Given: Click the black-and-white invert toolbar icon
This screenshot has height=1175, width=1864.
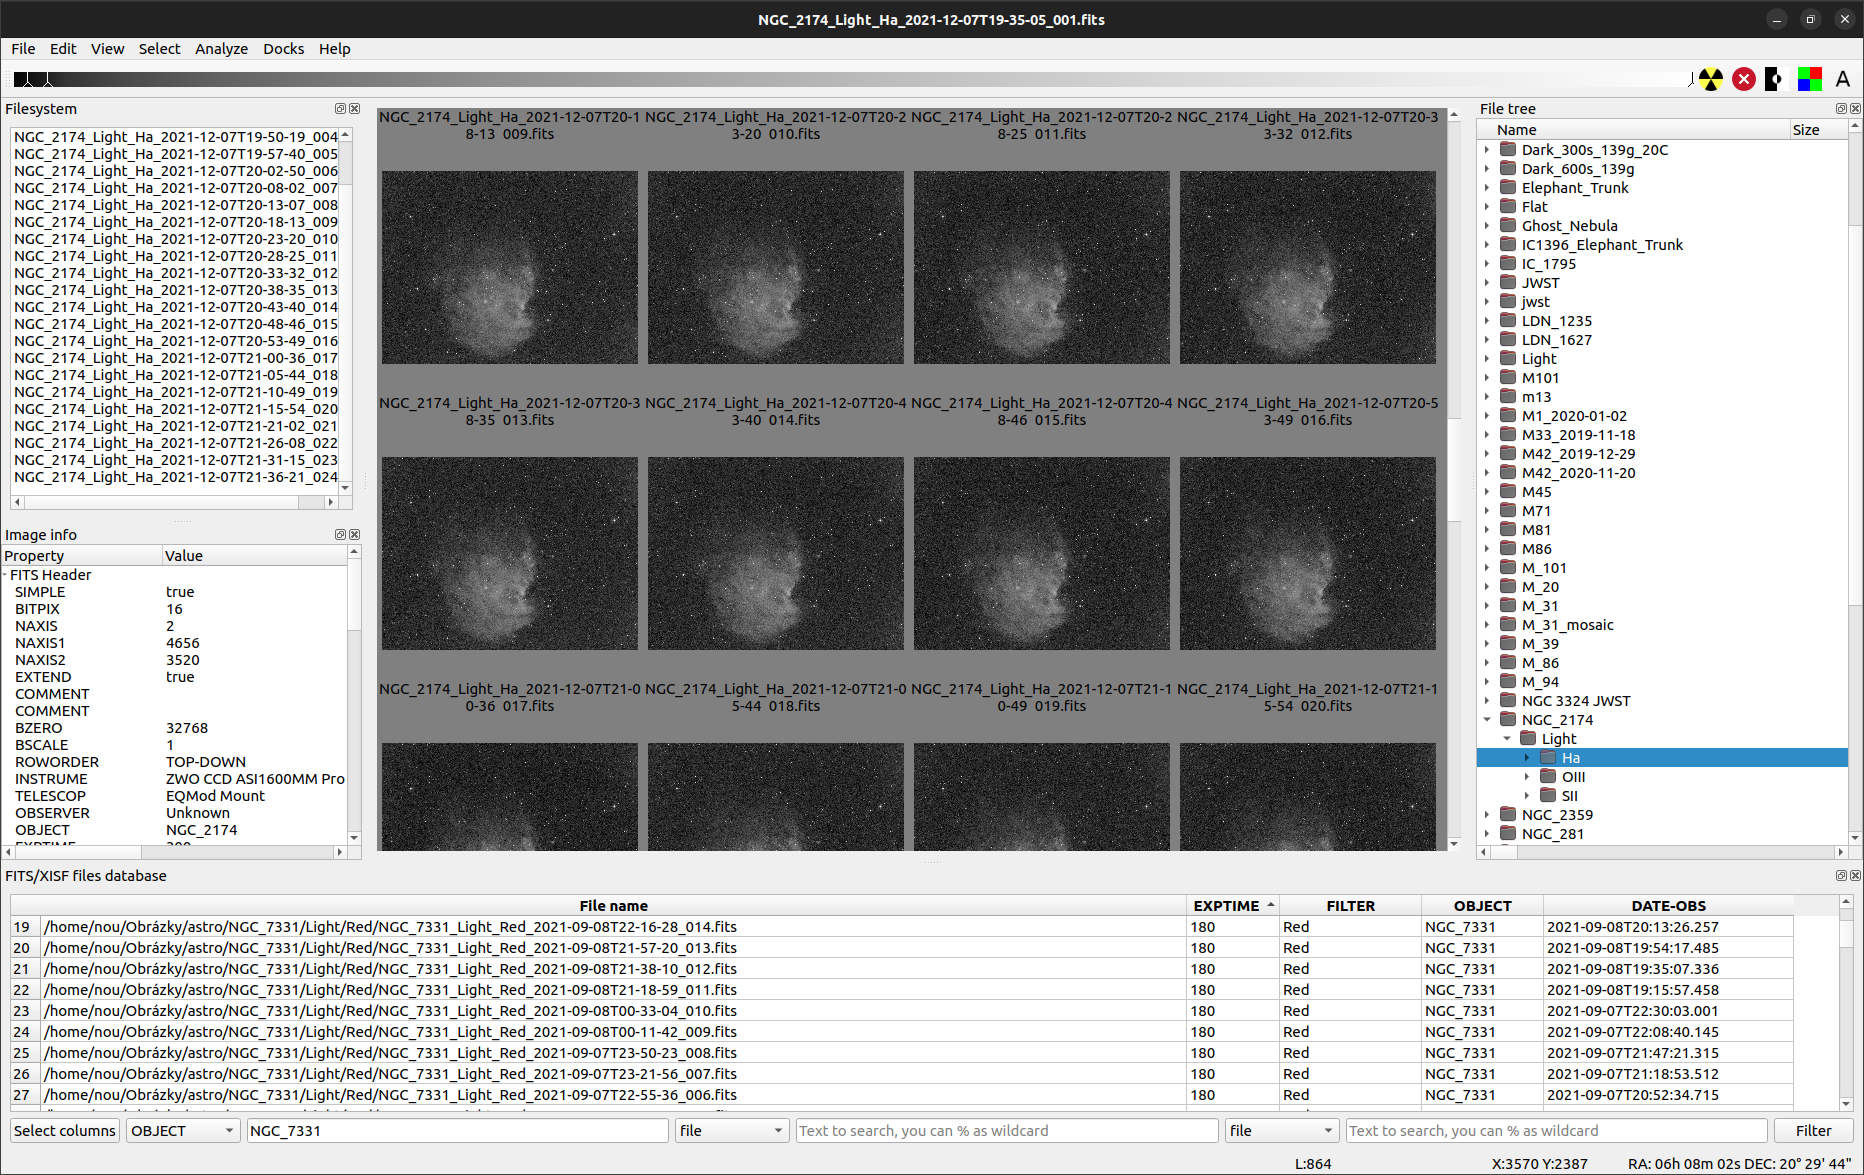Looking at the screenshot, I should [x=1776, y=79].
